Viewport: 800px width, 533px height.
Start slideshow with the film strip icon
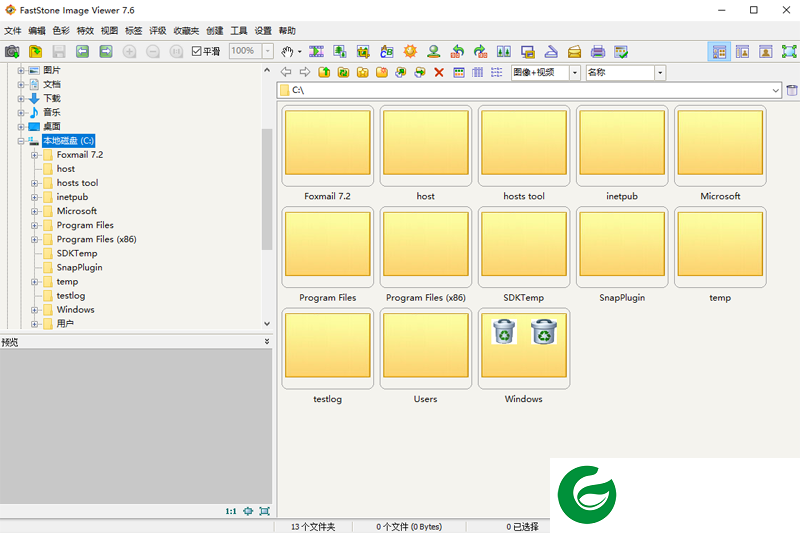point(316,52)
